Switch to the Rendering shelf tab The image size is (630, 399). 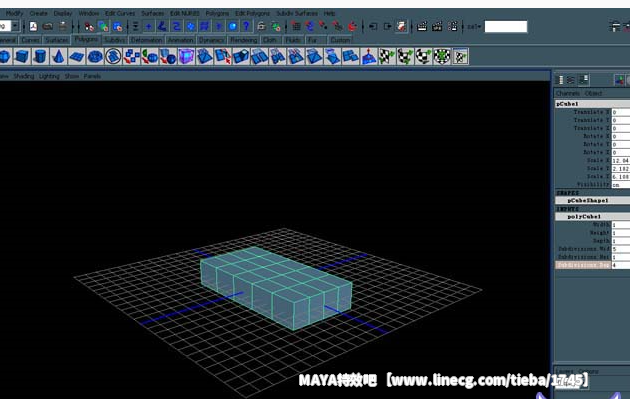pyautogui.click(x=243, y=40)
